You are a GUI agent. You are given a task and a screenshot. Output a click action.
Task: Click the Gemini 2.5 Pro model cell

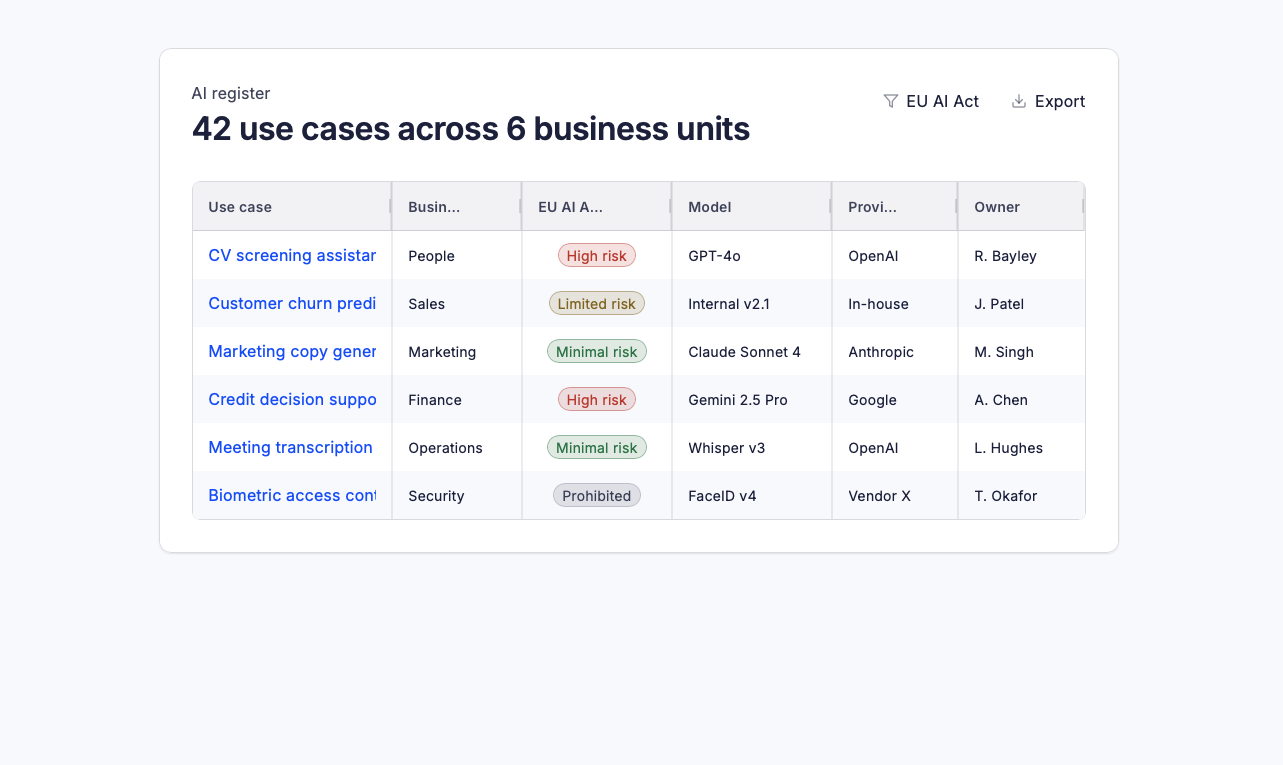[752, 399]
